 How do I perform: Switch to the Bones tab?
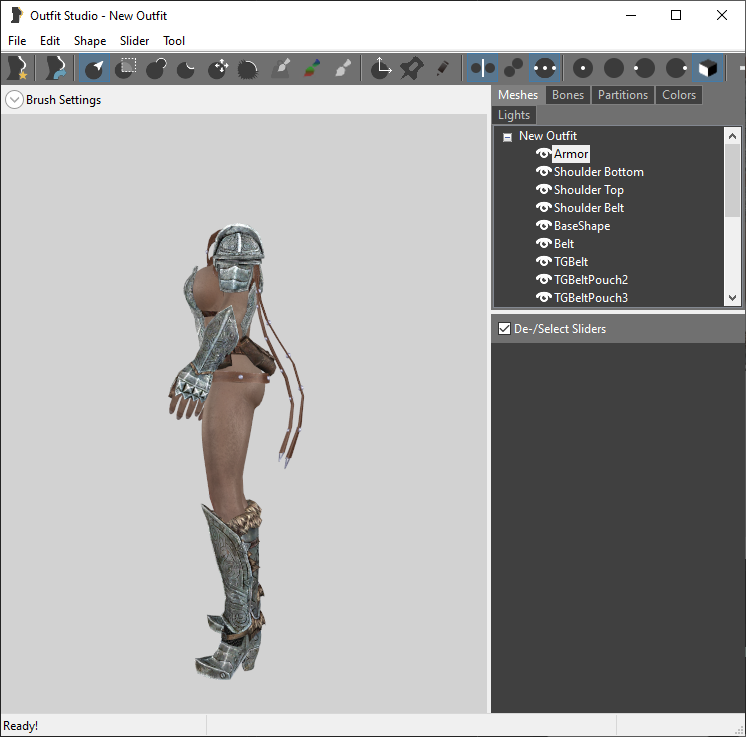568,95
